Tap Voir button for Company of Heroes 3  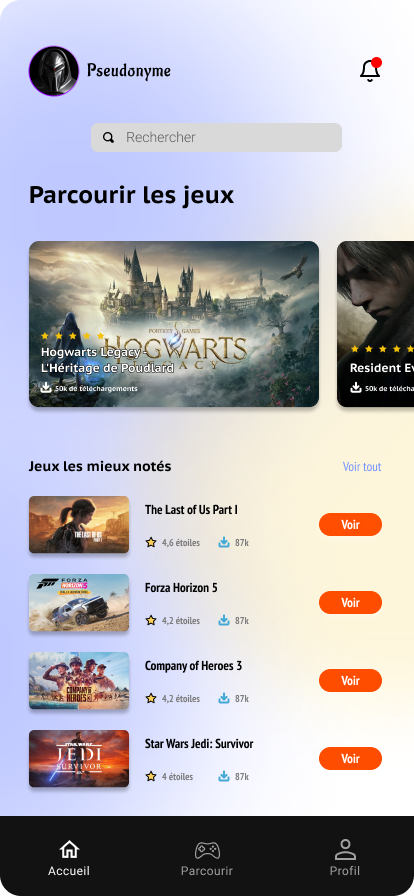(350, 681)
